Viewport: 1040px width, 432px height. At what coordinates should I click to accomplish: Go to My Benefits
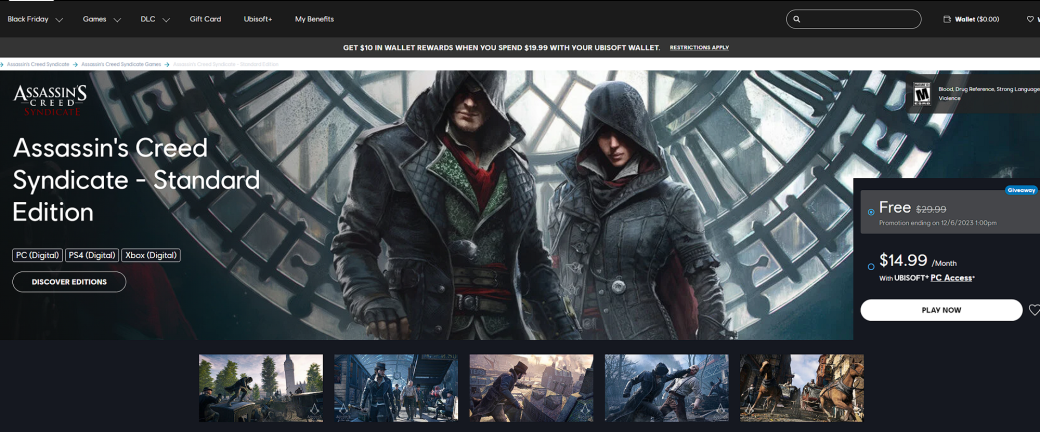(x=314, y=19)
